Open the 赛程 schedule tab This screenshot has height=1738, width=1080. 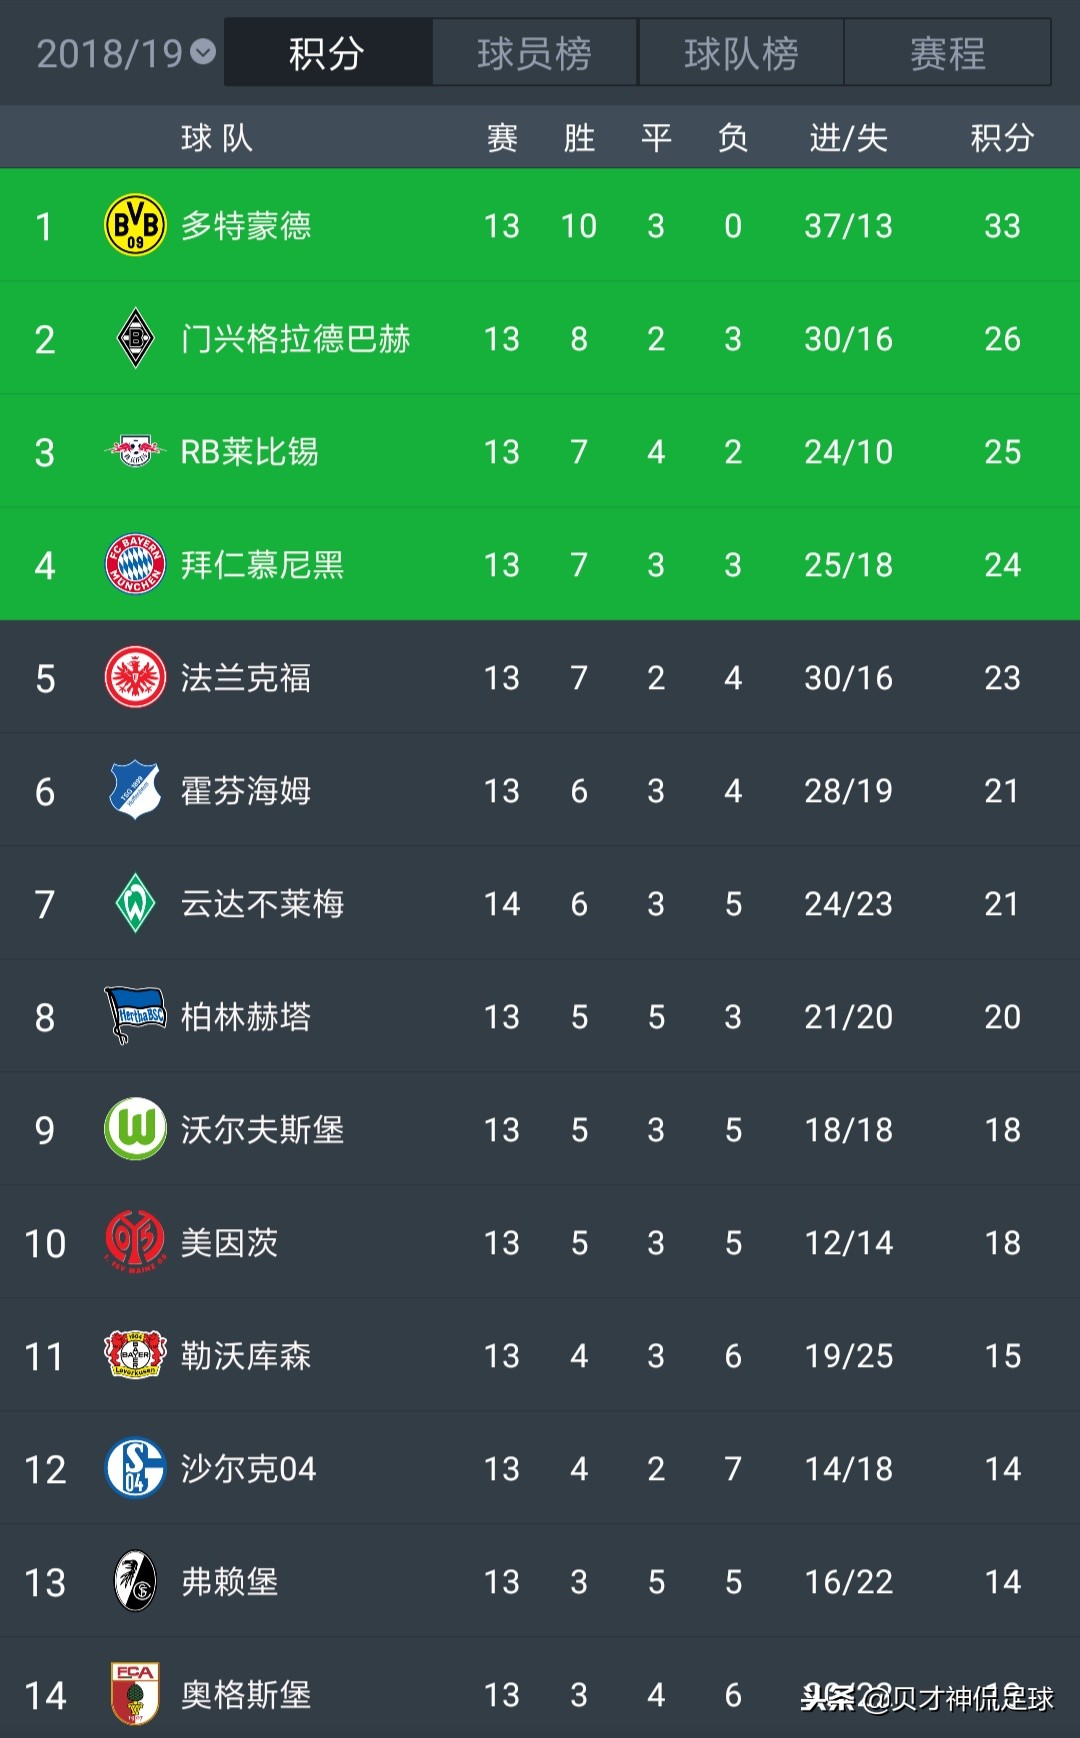[x=947, y=53]
